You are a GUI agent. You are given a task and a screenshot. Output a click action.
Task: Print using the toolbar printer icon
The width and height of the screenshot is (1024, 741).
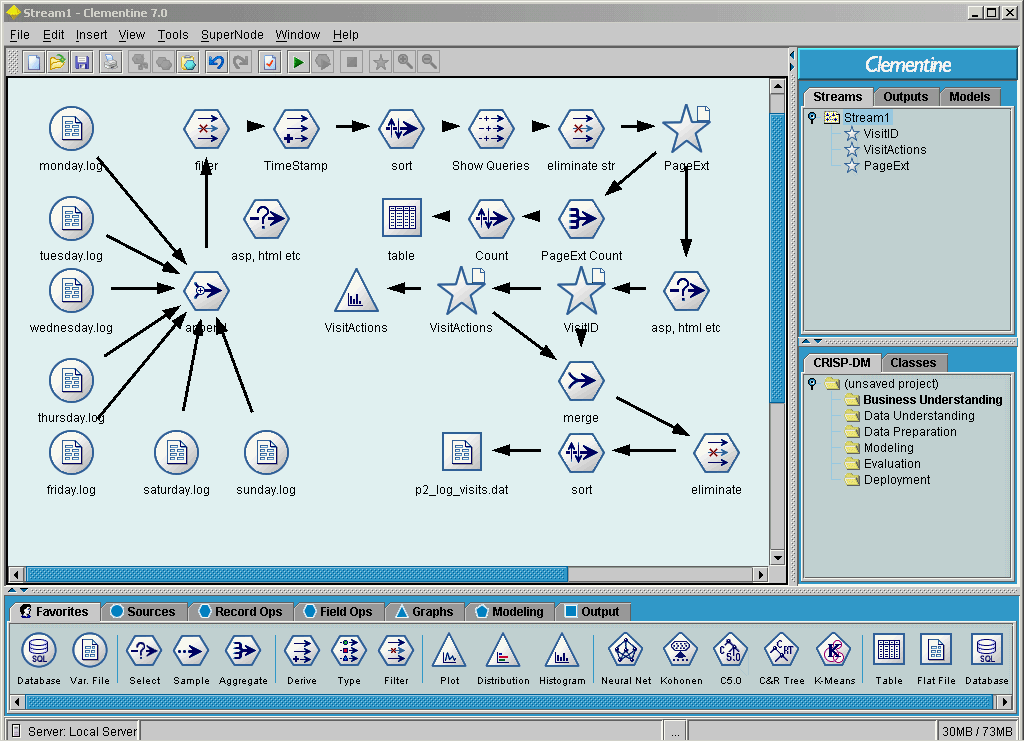click(x=111, y=63)
